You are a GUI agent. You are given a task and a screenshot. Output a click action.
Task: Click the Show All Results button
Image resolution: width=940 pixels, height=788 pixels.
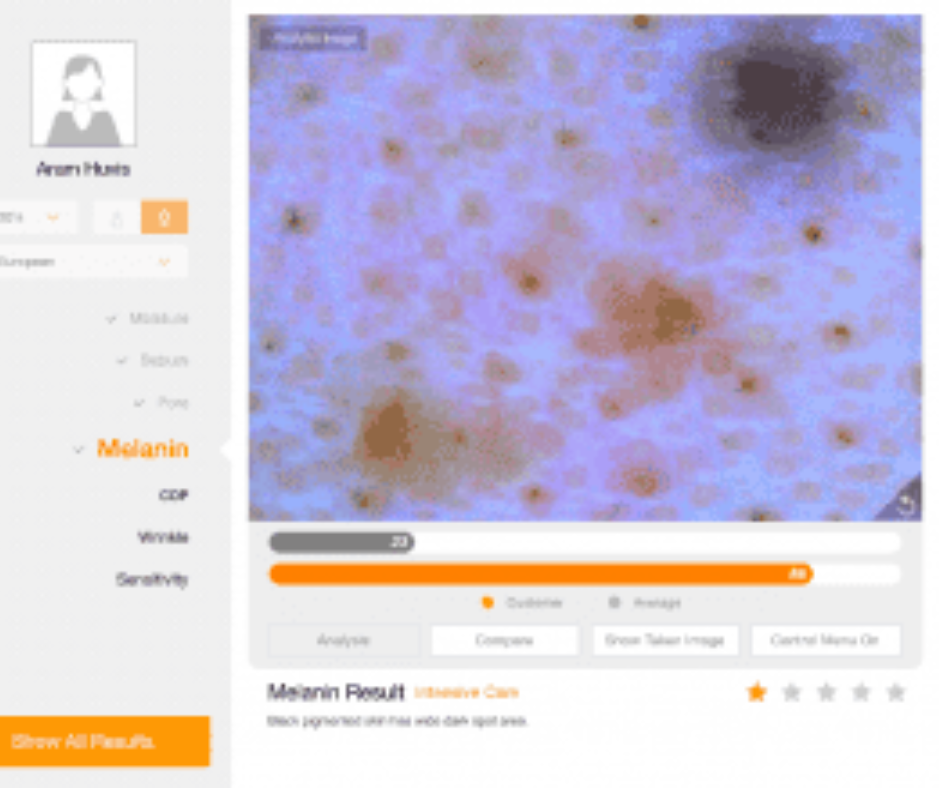(104, 741)
